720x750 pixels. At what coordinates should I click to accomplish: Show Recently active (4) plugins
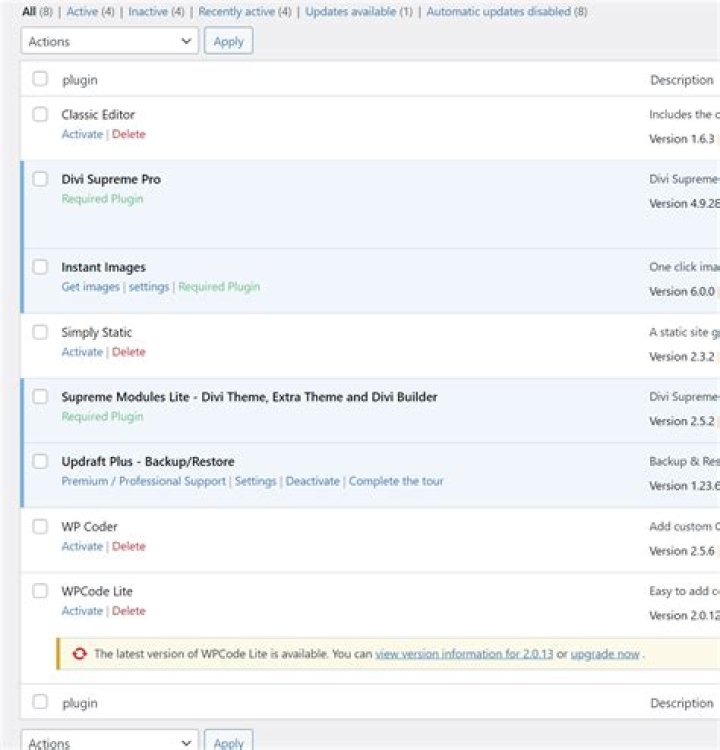click(244, 11)
